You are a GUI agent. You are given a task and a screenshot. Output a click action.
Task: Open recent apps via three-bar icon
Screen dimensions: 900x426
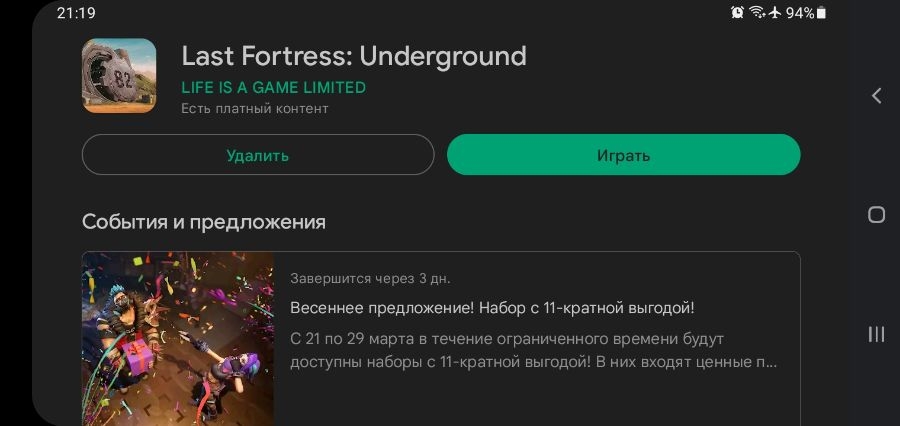(x=876, y=334)
